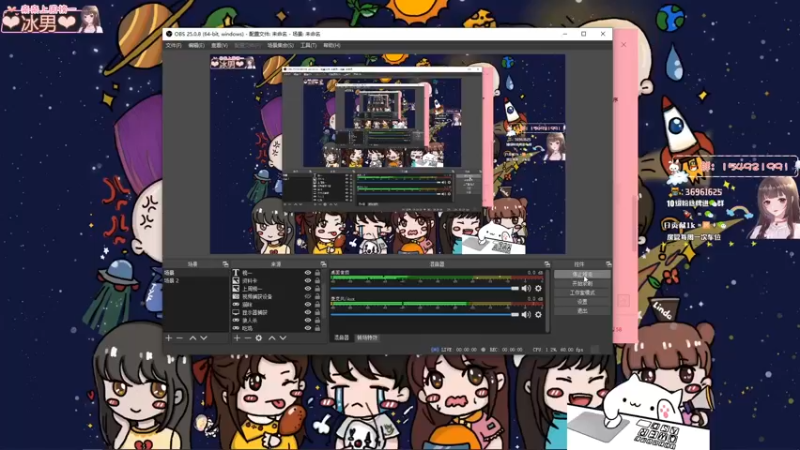Screen dimensions: 800x450
Task: Move the selected source down
Action: [283, 338]
